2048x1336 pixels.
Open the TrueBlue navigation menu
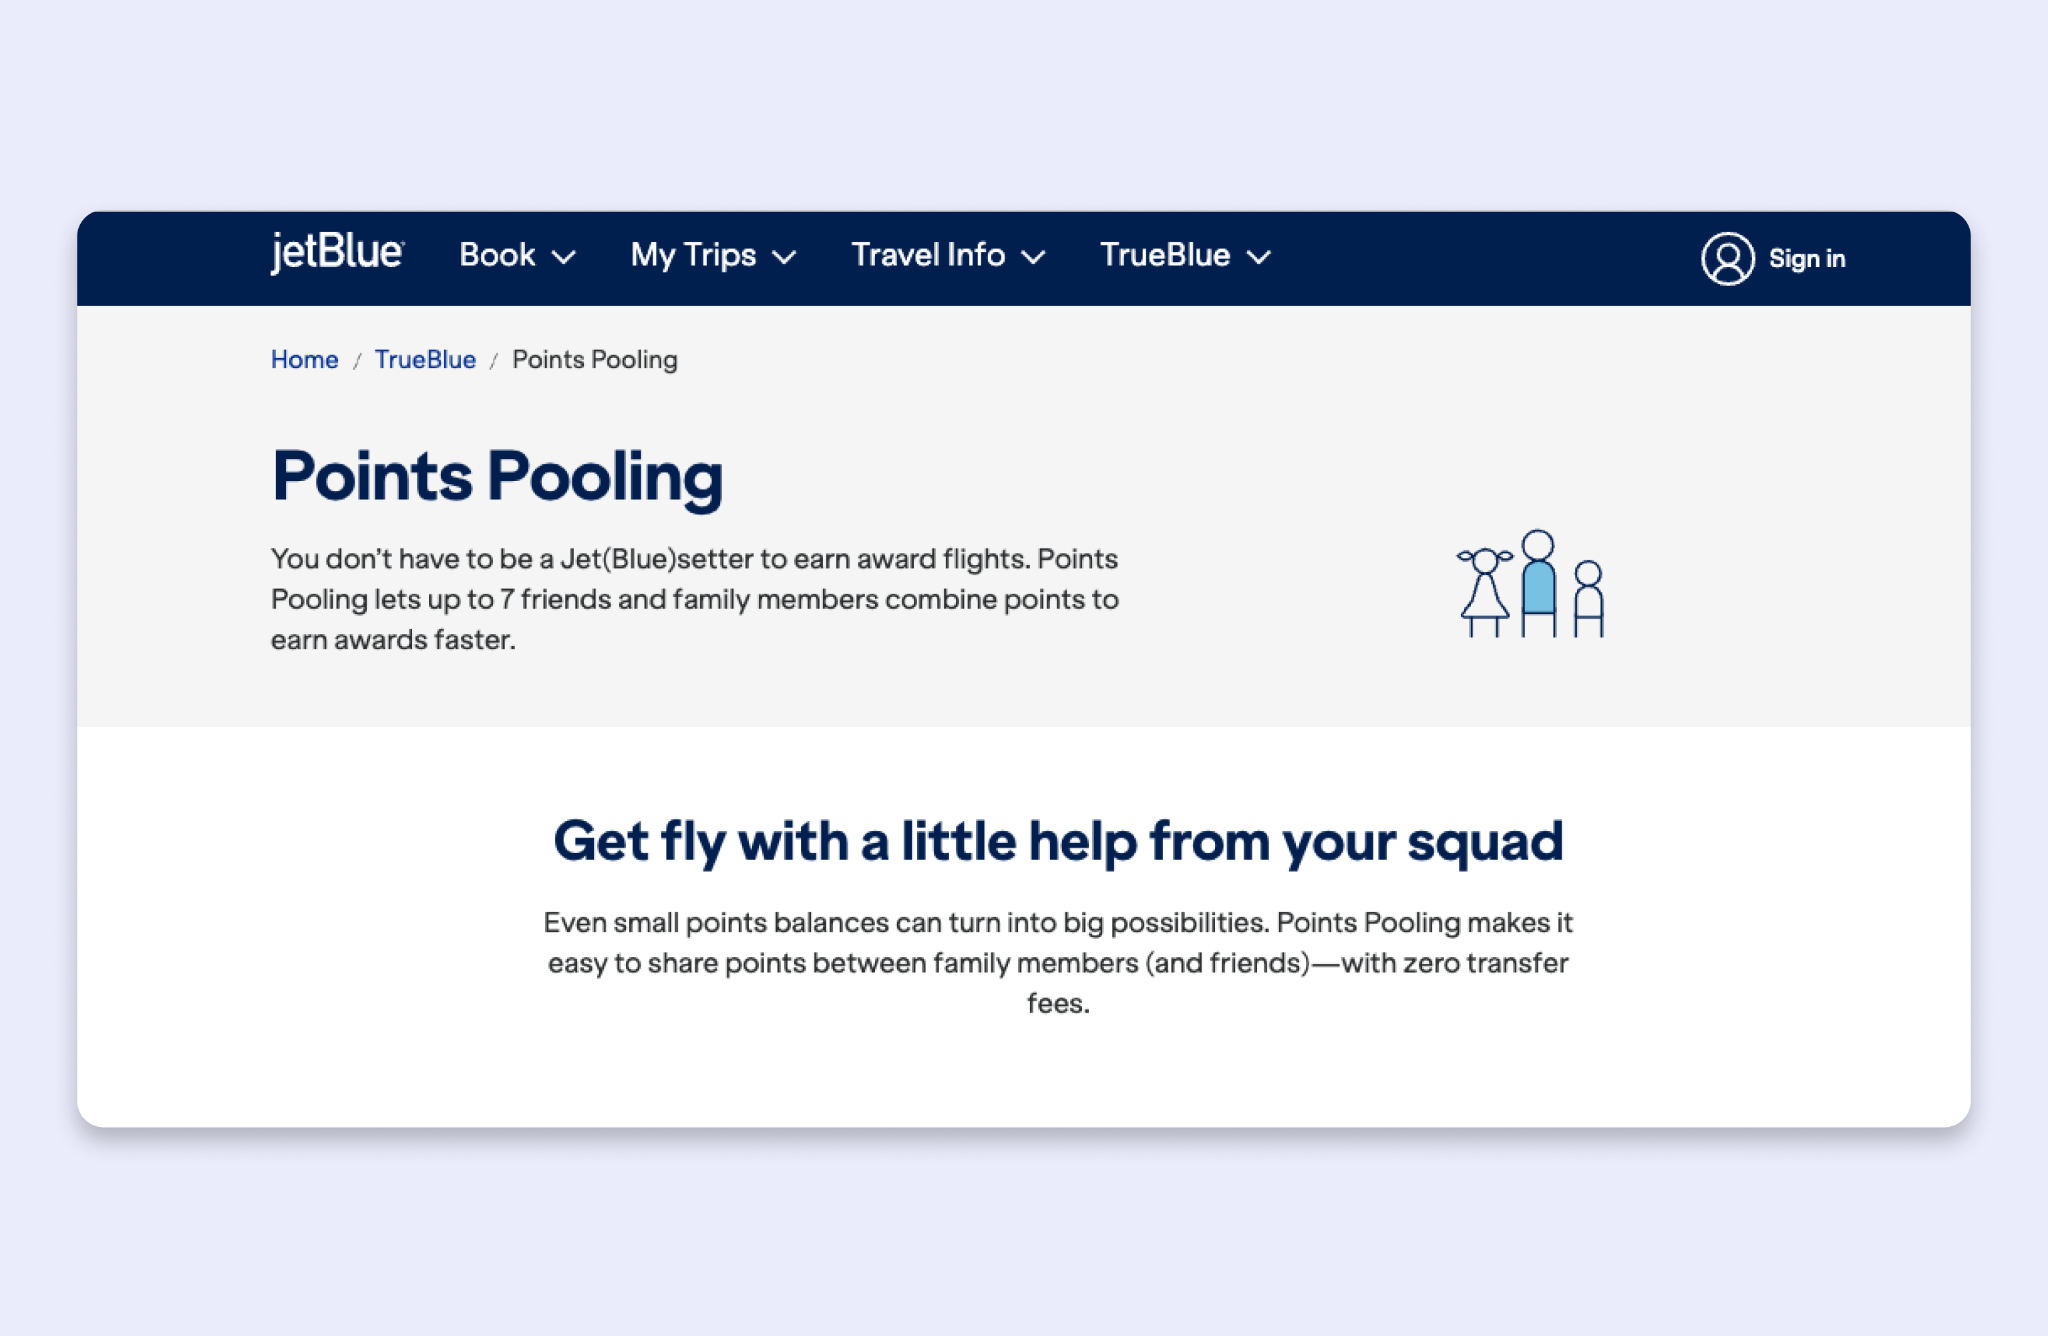click(1185, 255)
